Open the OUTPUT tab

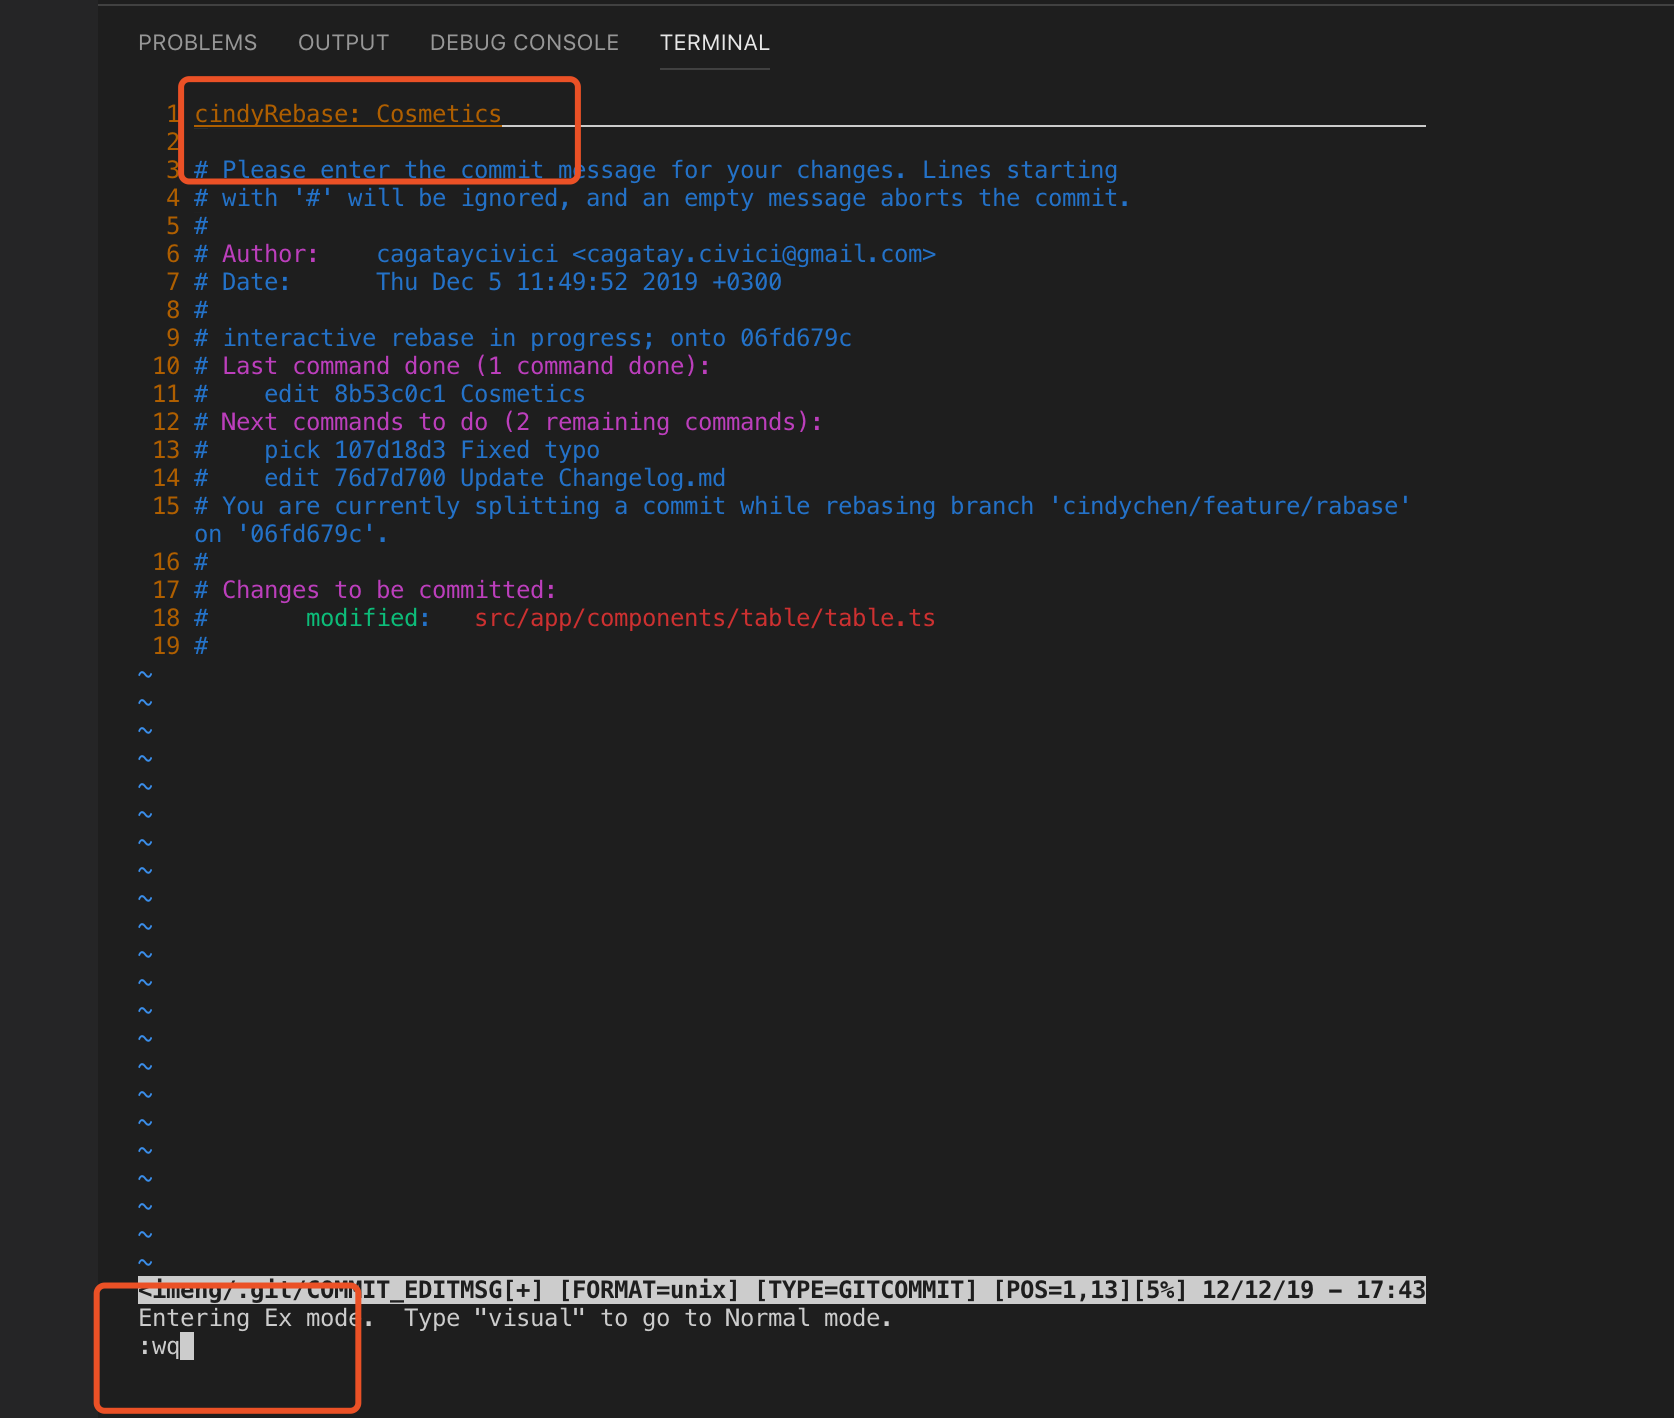[x=343, y=43]
